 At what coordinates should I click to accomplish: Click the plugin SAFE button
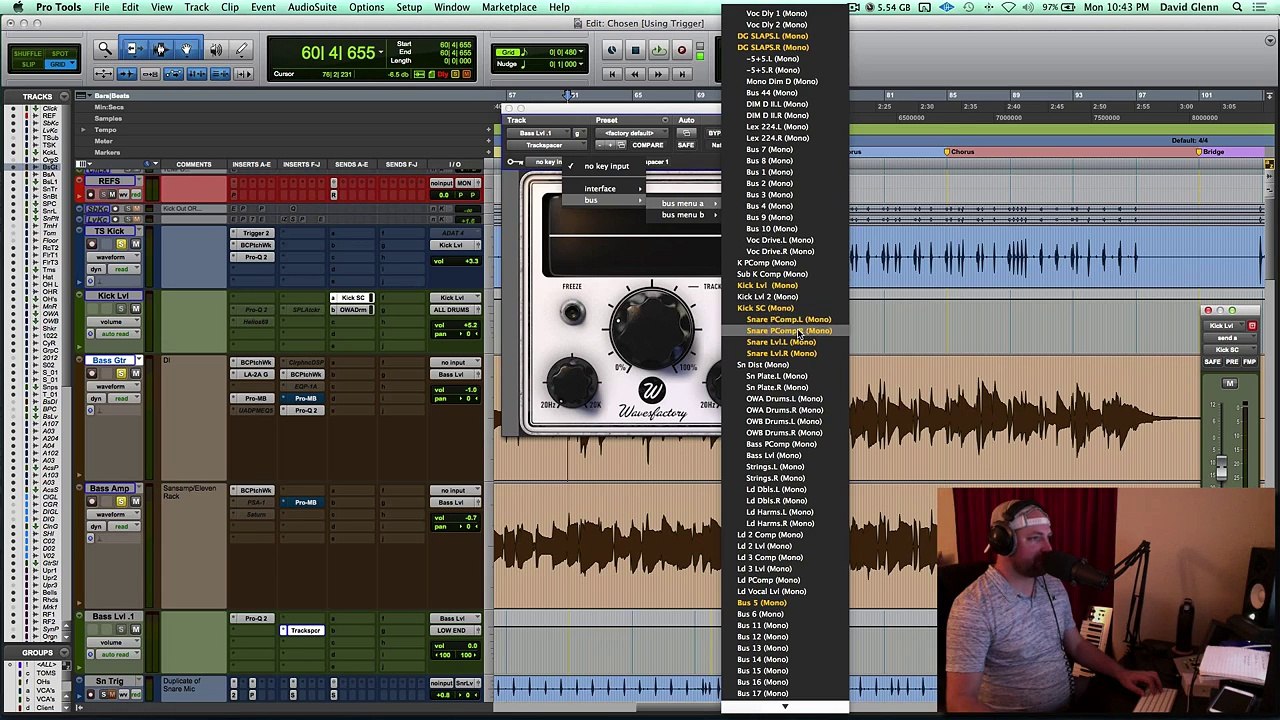pyautogui.click(x=685, y=146)
